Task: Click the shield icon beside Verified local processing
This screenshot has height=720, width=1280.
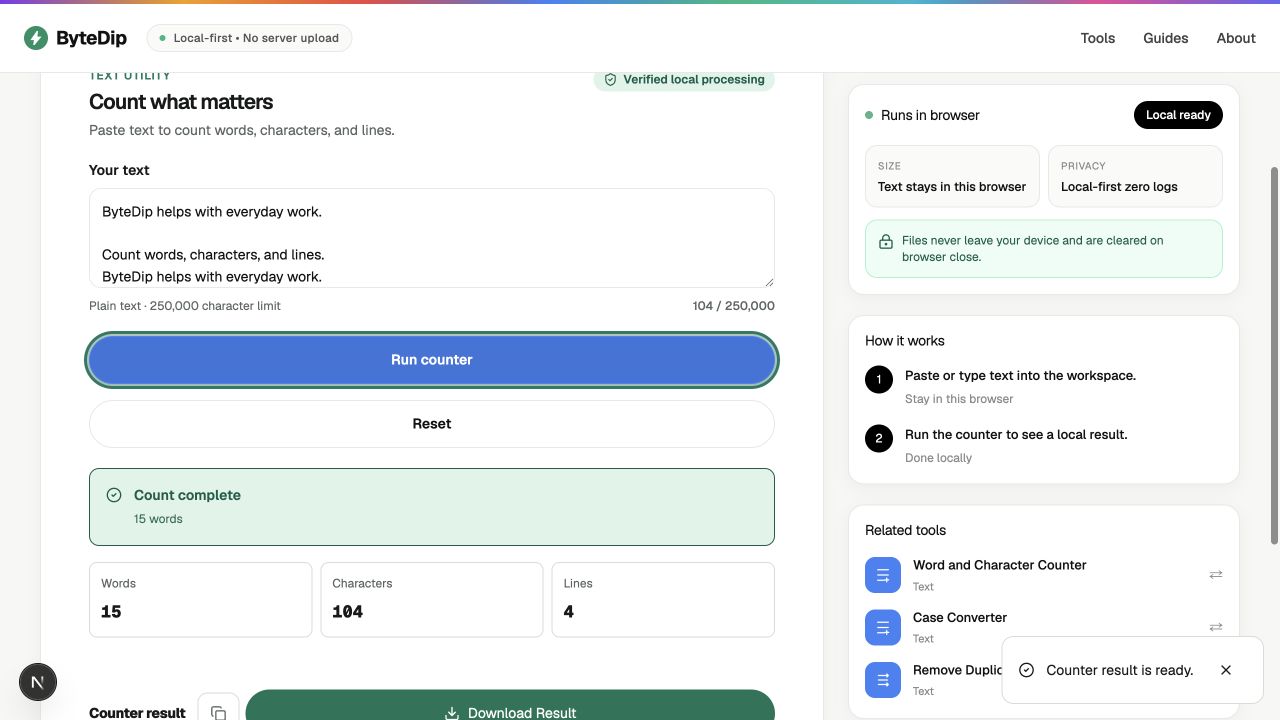Action: tap(610, 80)
